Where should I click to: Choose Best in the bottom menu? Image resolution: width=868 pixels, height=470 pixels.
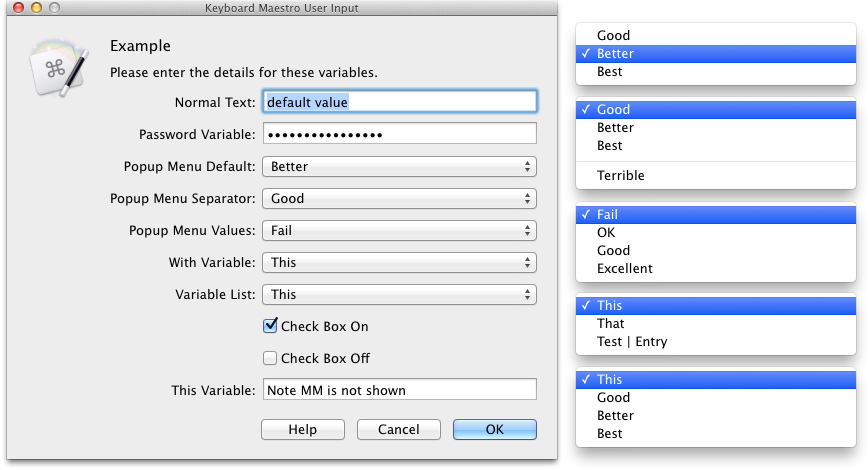point(716,435)
